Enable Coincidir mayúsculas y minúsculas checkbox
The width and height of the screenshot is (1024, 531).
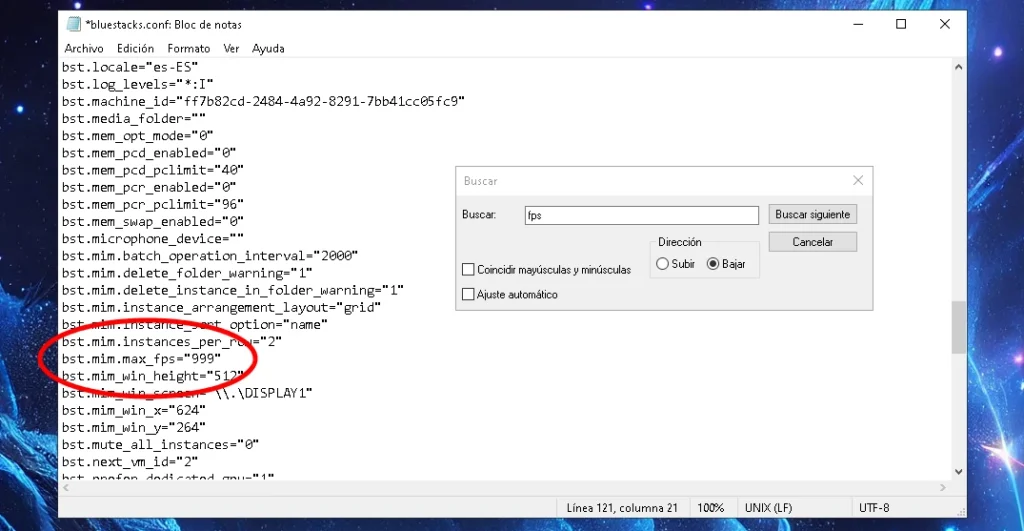click(468, 270)
